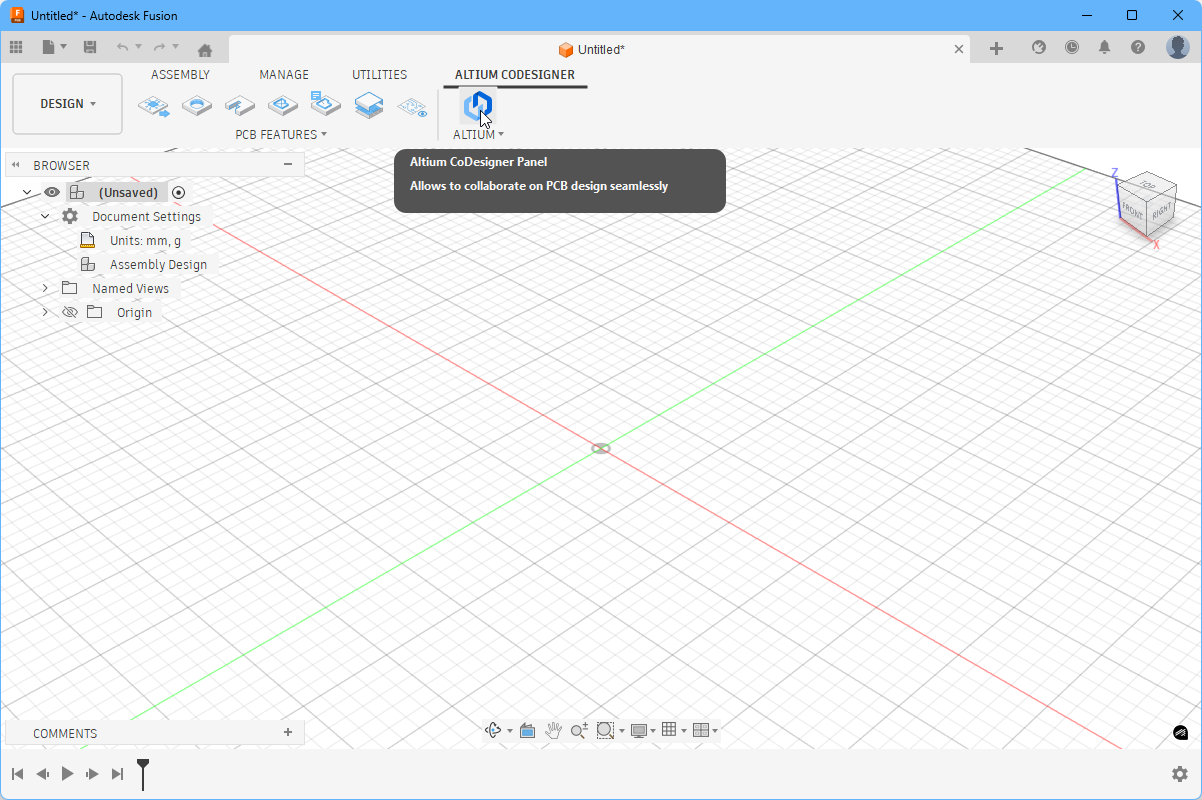Activate the Pan tool
The height and width of the screenshot is (800, 1202).
point(554,730)
